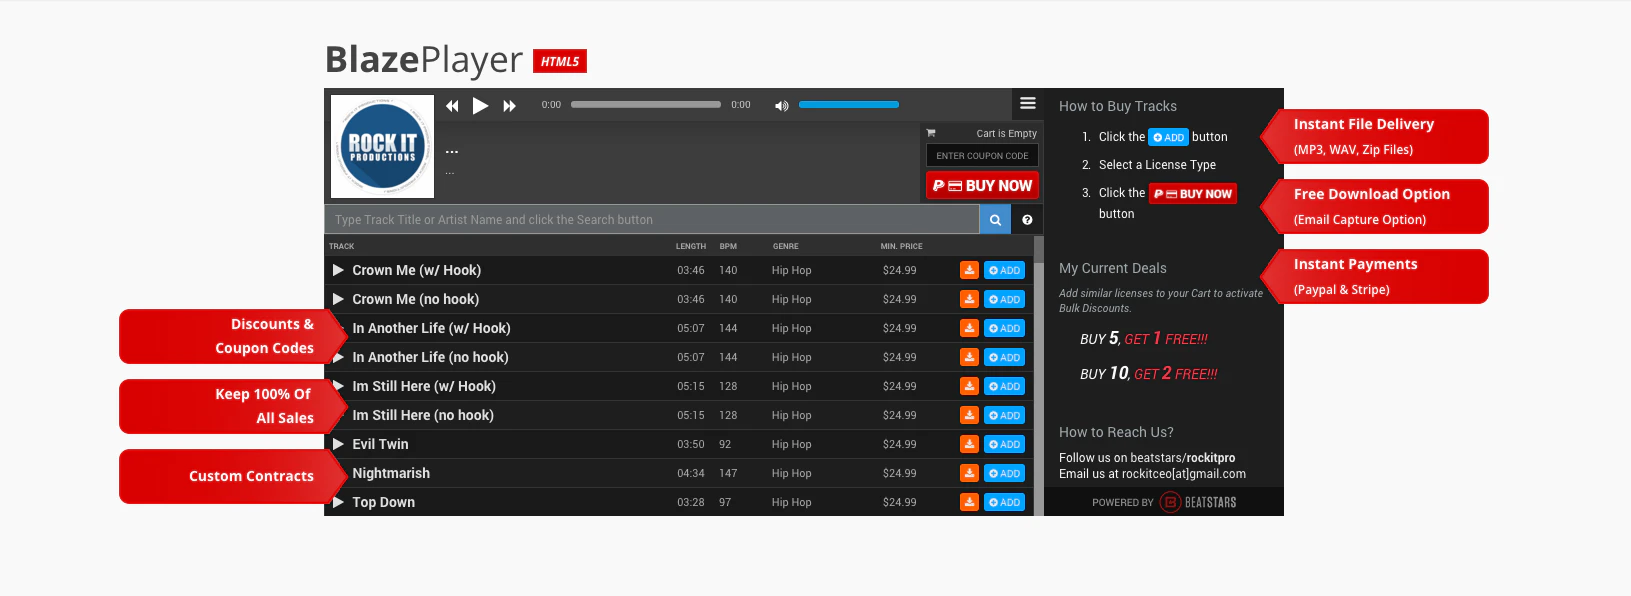Click the Instant Payments callout
1631x596 pixels.
1375,277
